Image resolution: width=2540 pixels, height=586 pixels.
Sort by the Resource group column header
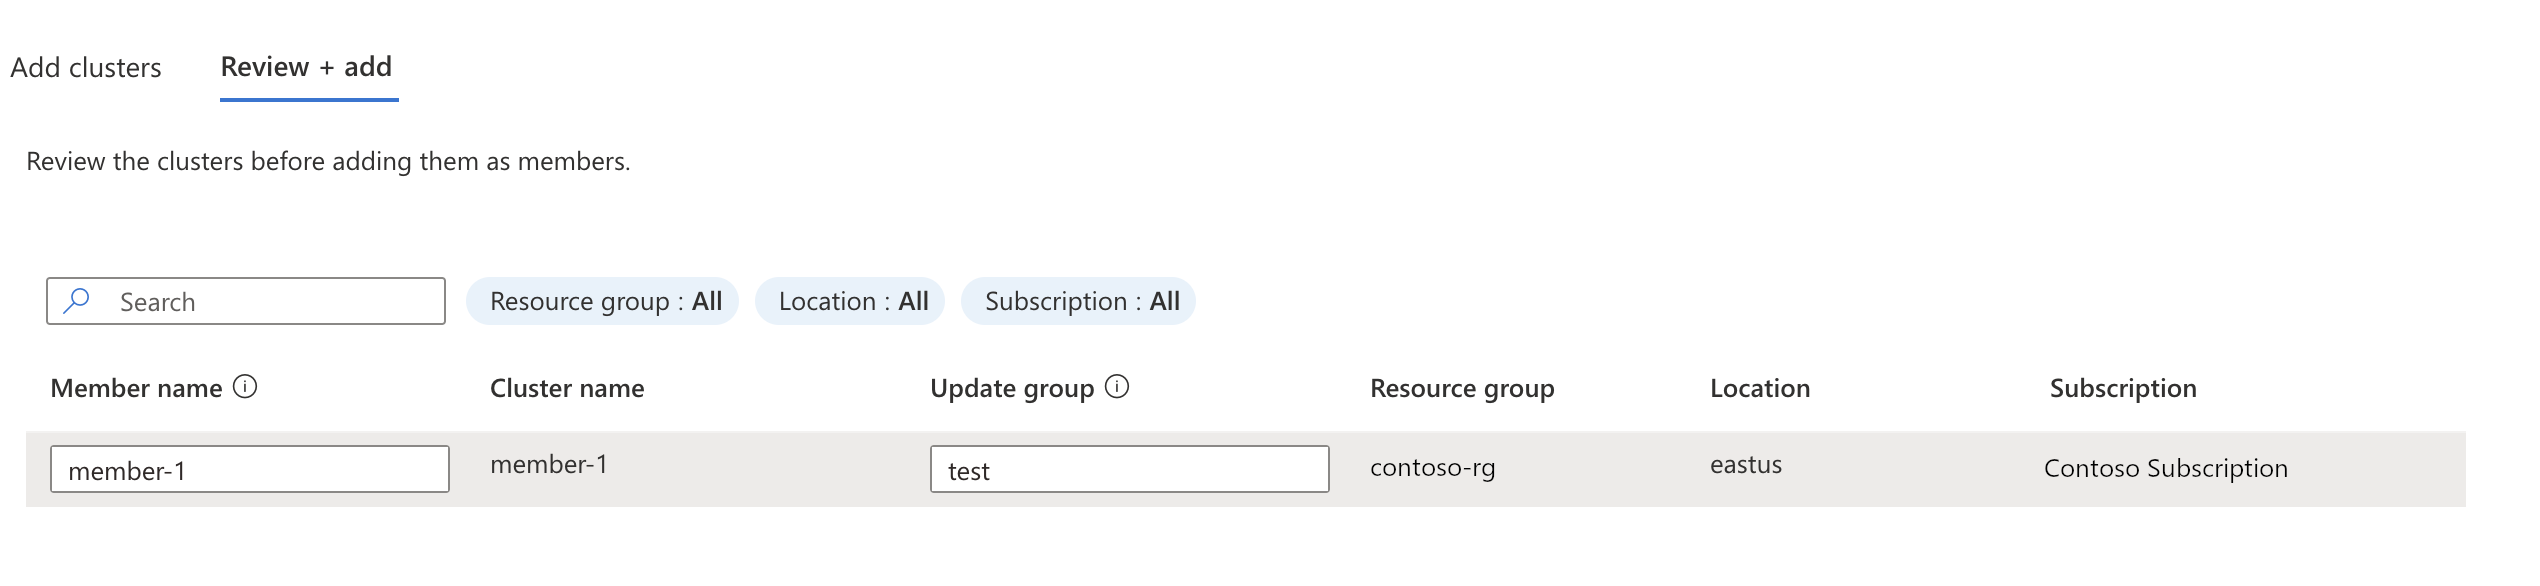1462,388
